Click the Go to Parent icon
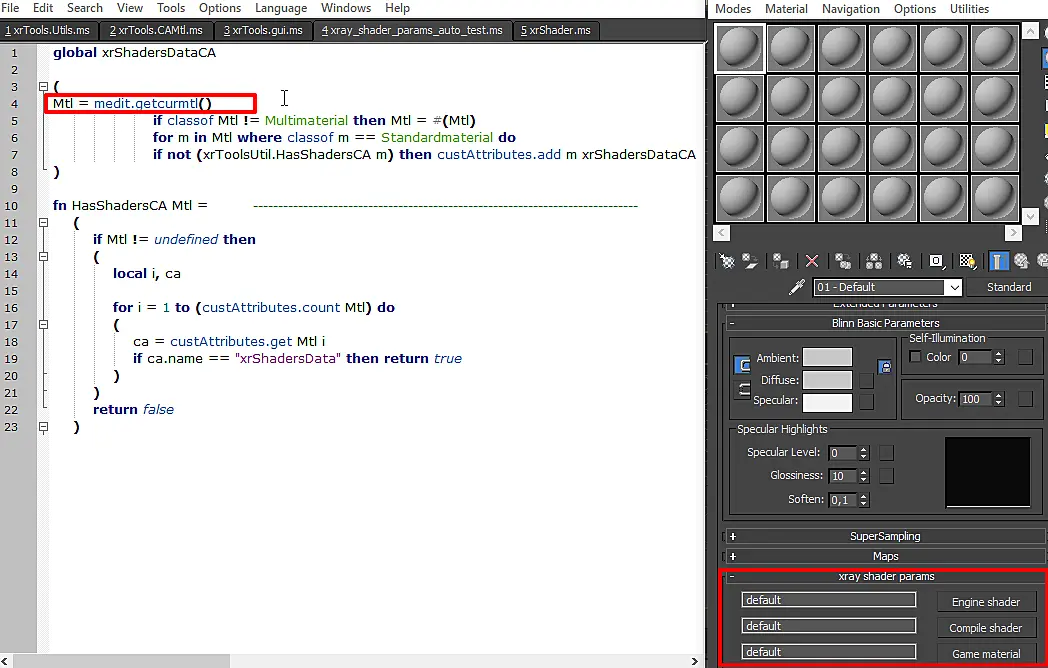The width and height of the screenshot is (1048, 668). [x=1021, y=261]
